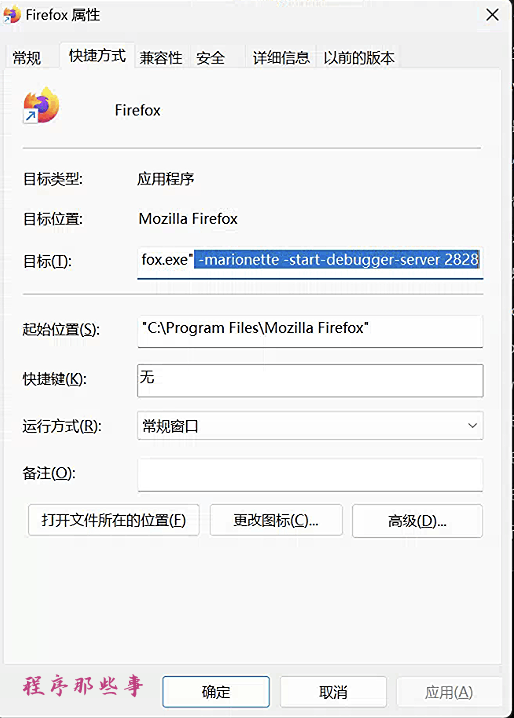The width and height of the screenshot is (514, 718).
Task: Open the 兼容性 tab
Action: (161, 58)
